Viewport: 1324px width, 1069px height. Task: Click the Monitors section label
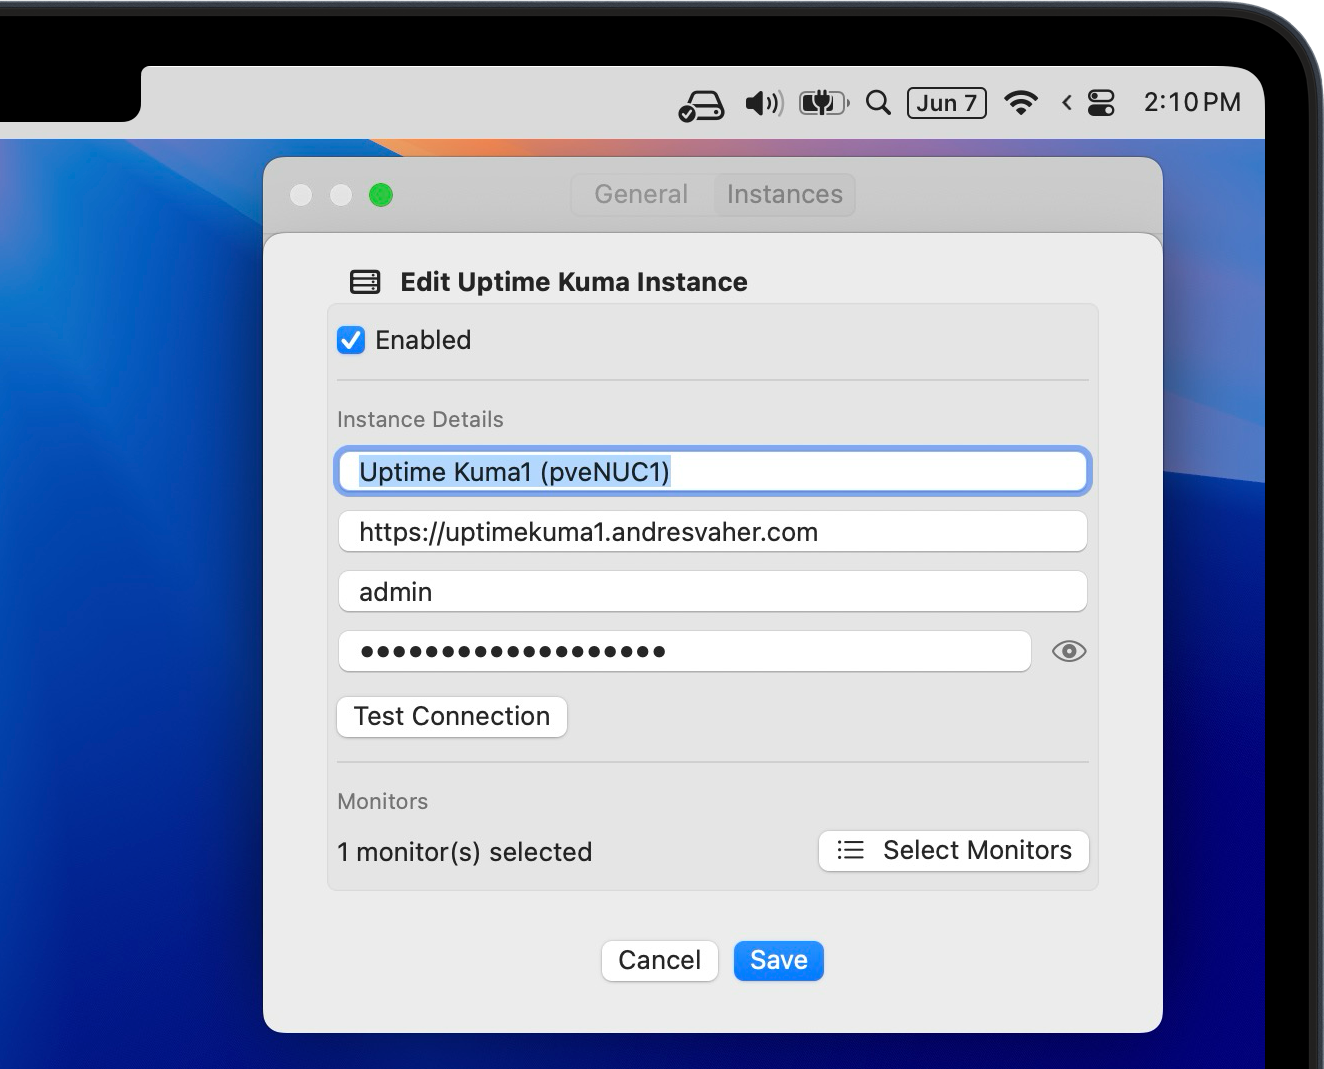click(x=382, y=801)
